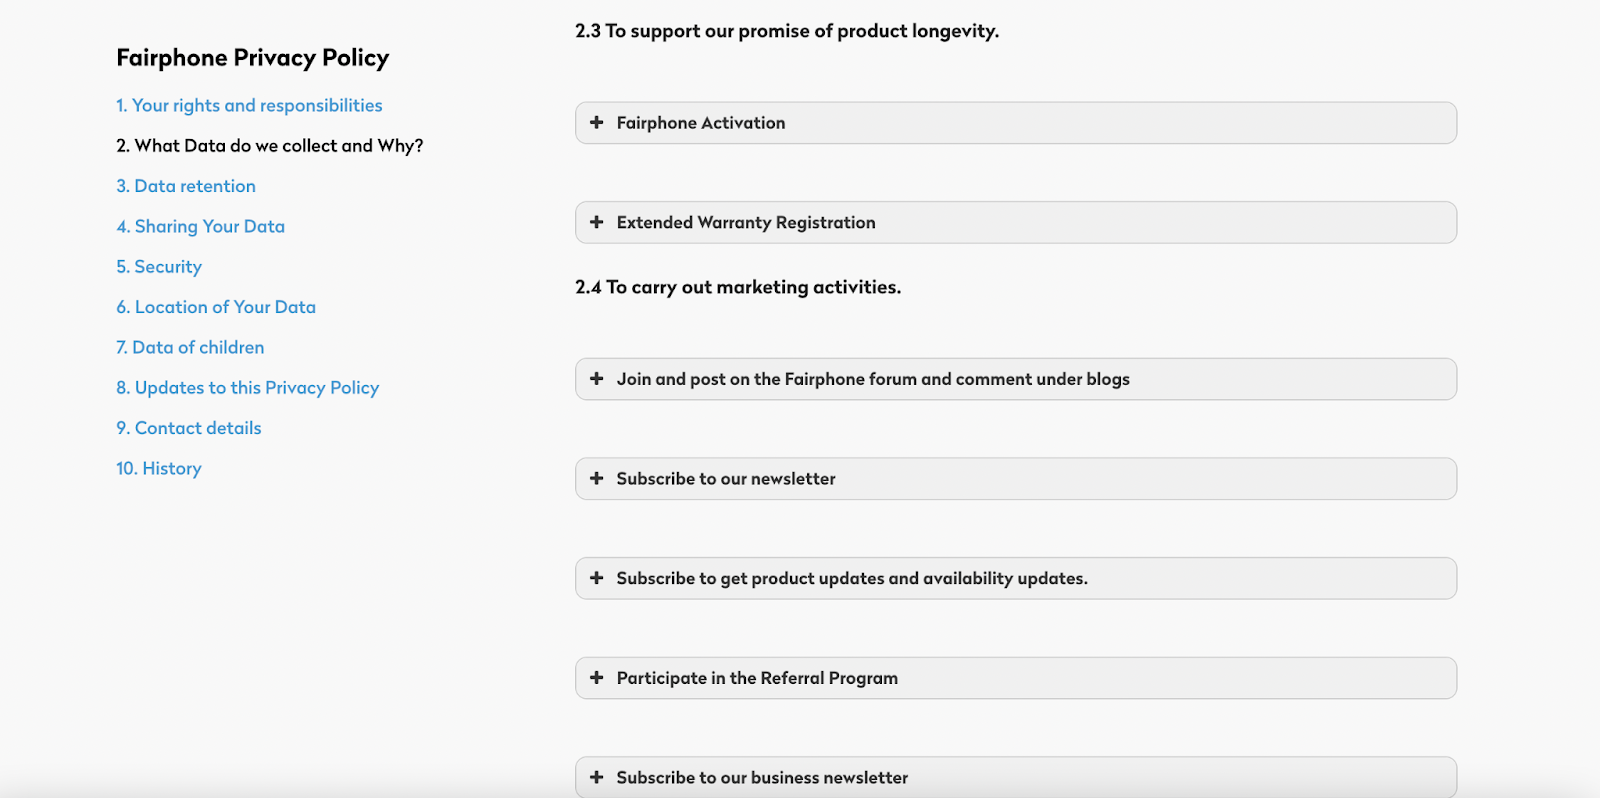1600x798 pixels.
Task: View Updates to this Privacy Policy
Action: coord(247,388)
